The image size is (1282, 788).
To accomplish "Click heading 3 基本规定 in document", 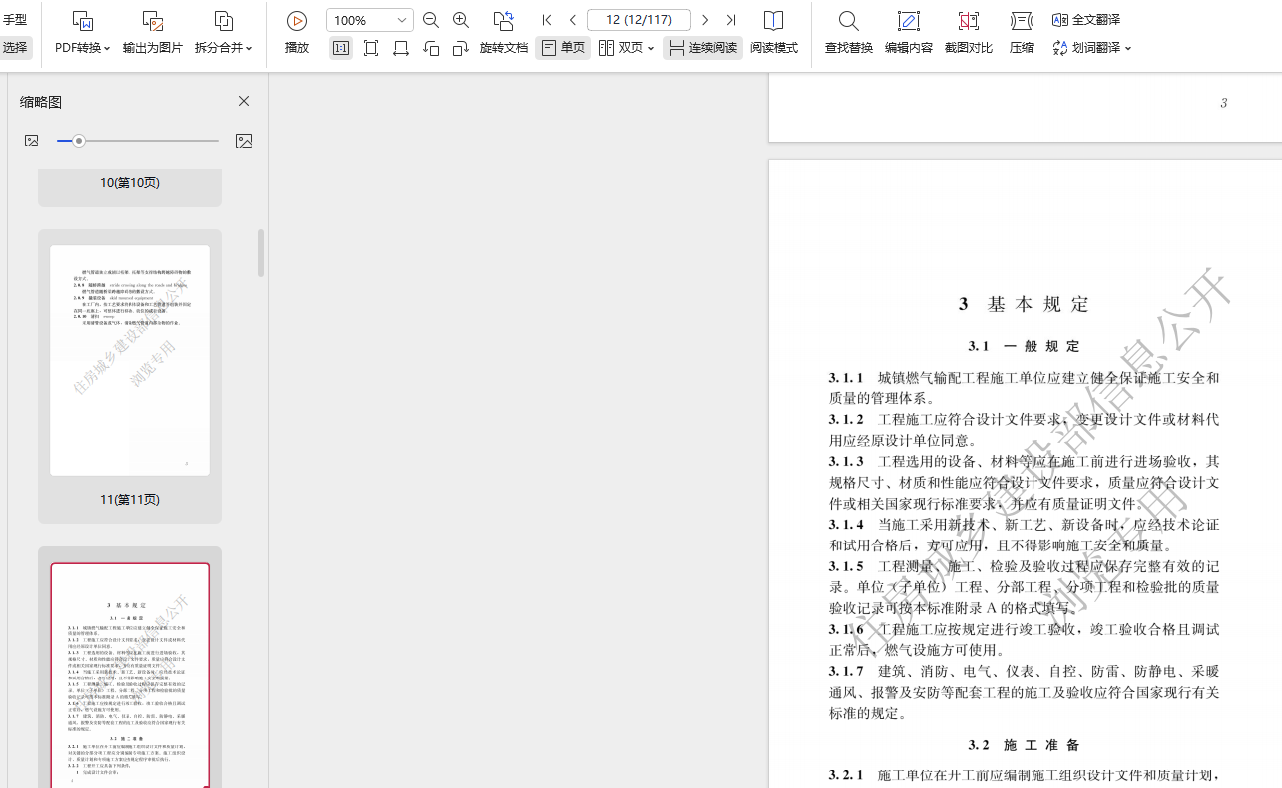I will (x=1024, y=304).
